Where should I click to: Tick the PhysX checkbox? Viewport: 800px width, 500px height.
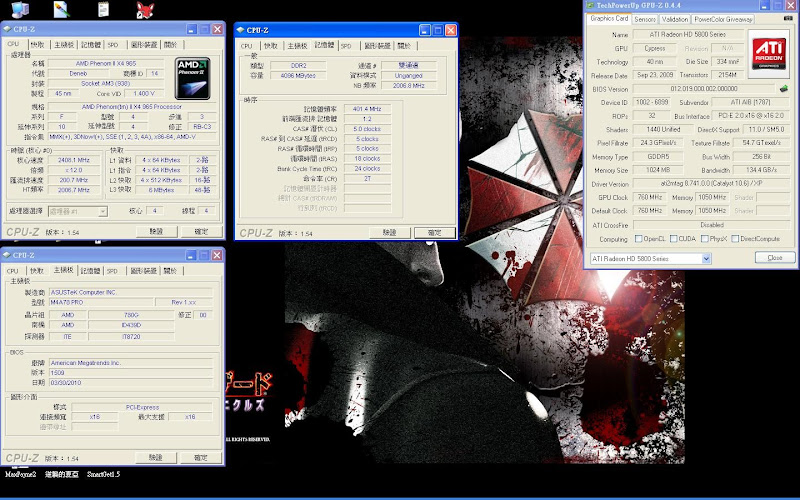(705, 239)
